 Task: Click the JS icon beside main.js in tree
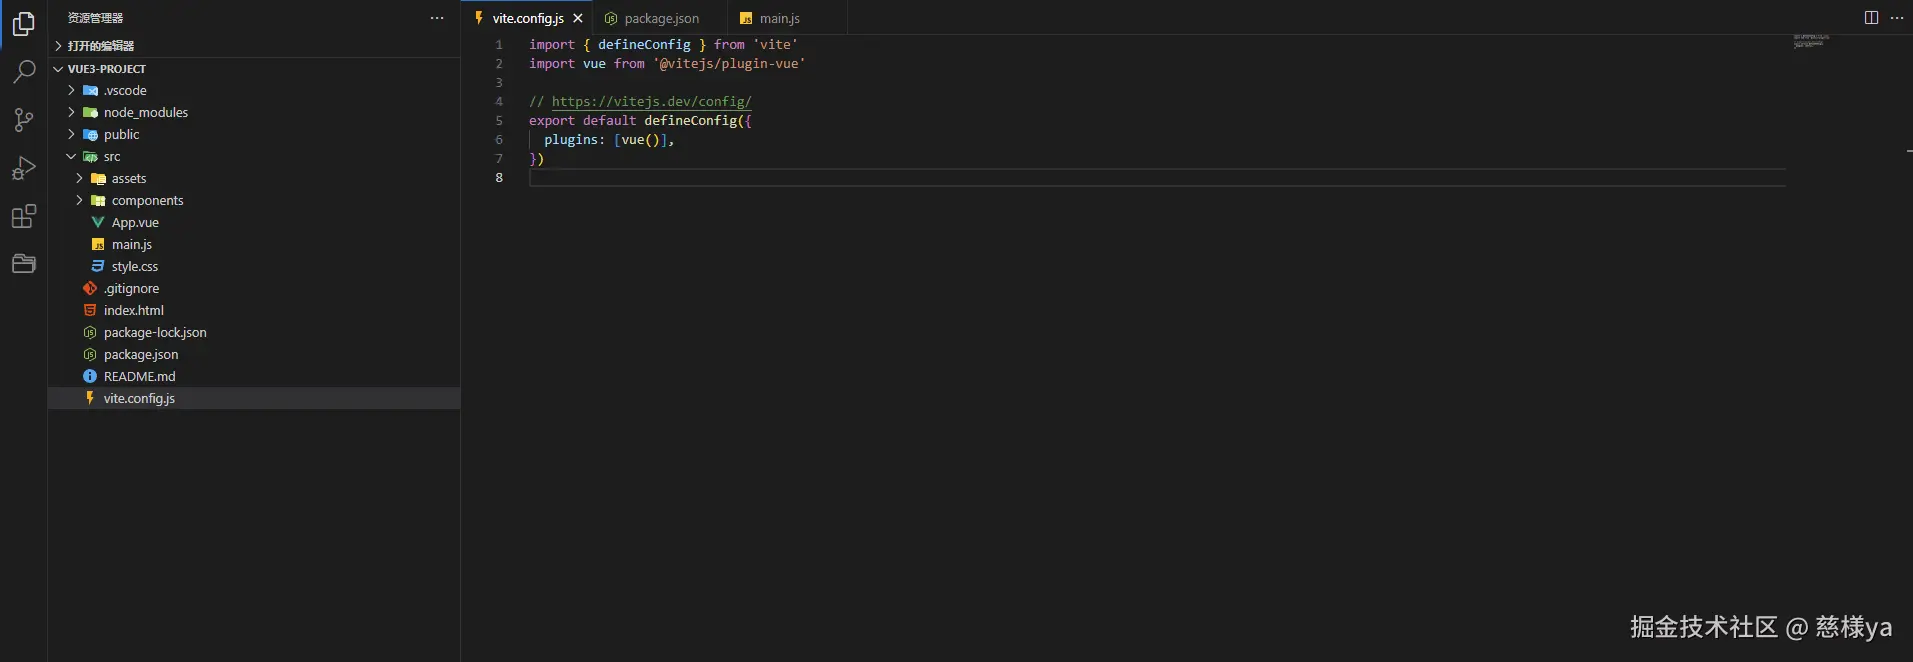coord(98,244)
